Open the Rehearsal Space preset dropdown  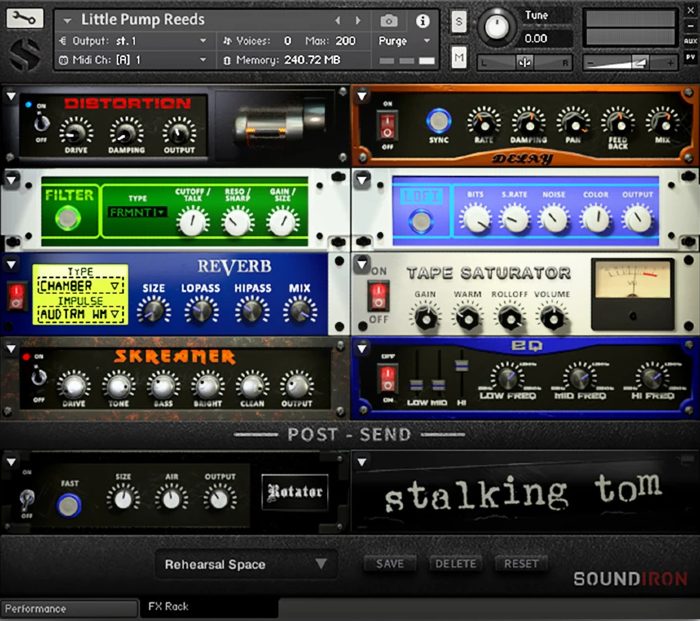246,564
